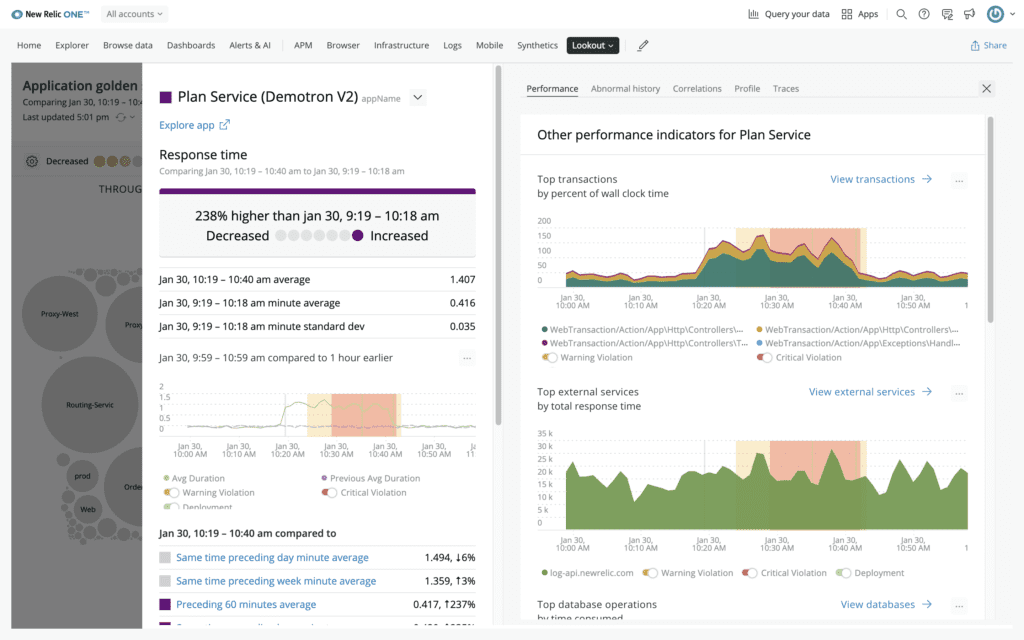This screenshot has height=640, width=1024.
Task: Open the Lookout dropdown menu
Action: click(593, 45)
